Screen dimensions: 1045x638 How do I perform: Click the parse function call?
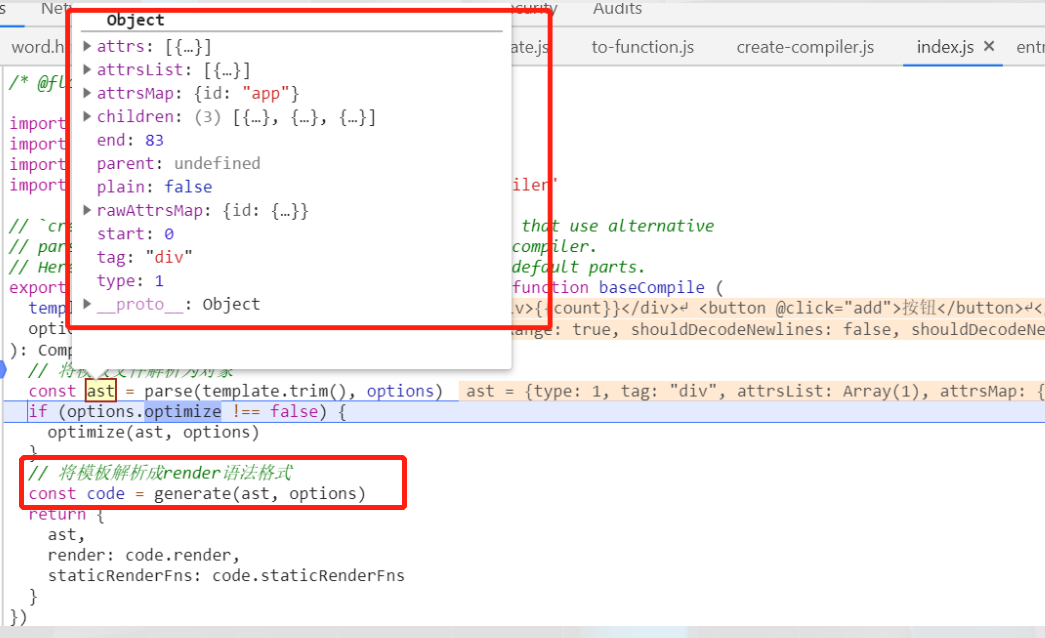[176, 391]
